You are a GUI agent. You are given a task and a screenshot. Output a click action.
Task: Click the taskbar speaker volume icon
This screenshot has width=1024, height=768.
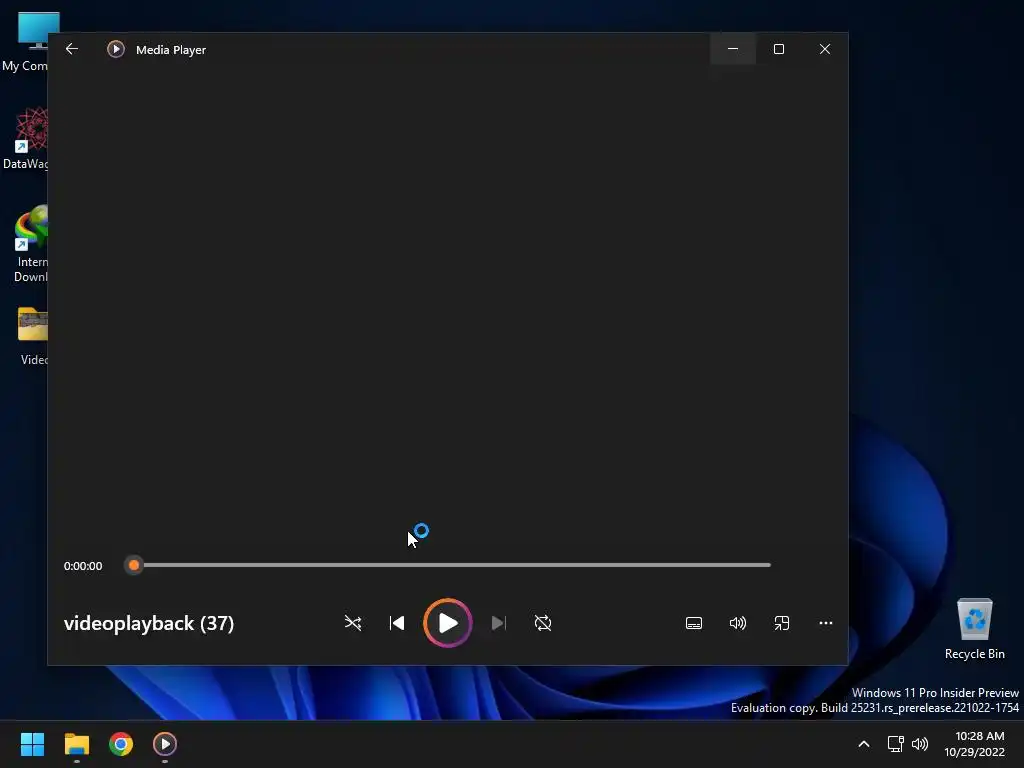pos(920,744)
